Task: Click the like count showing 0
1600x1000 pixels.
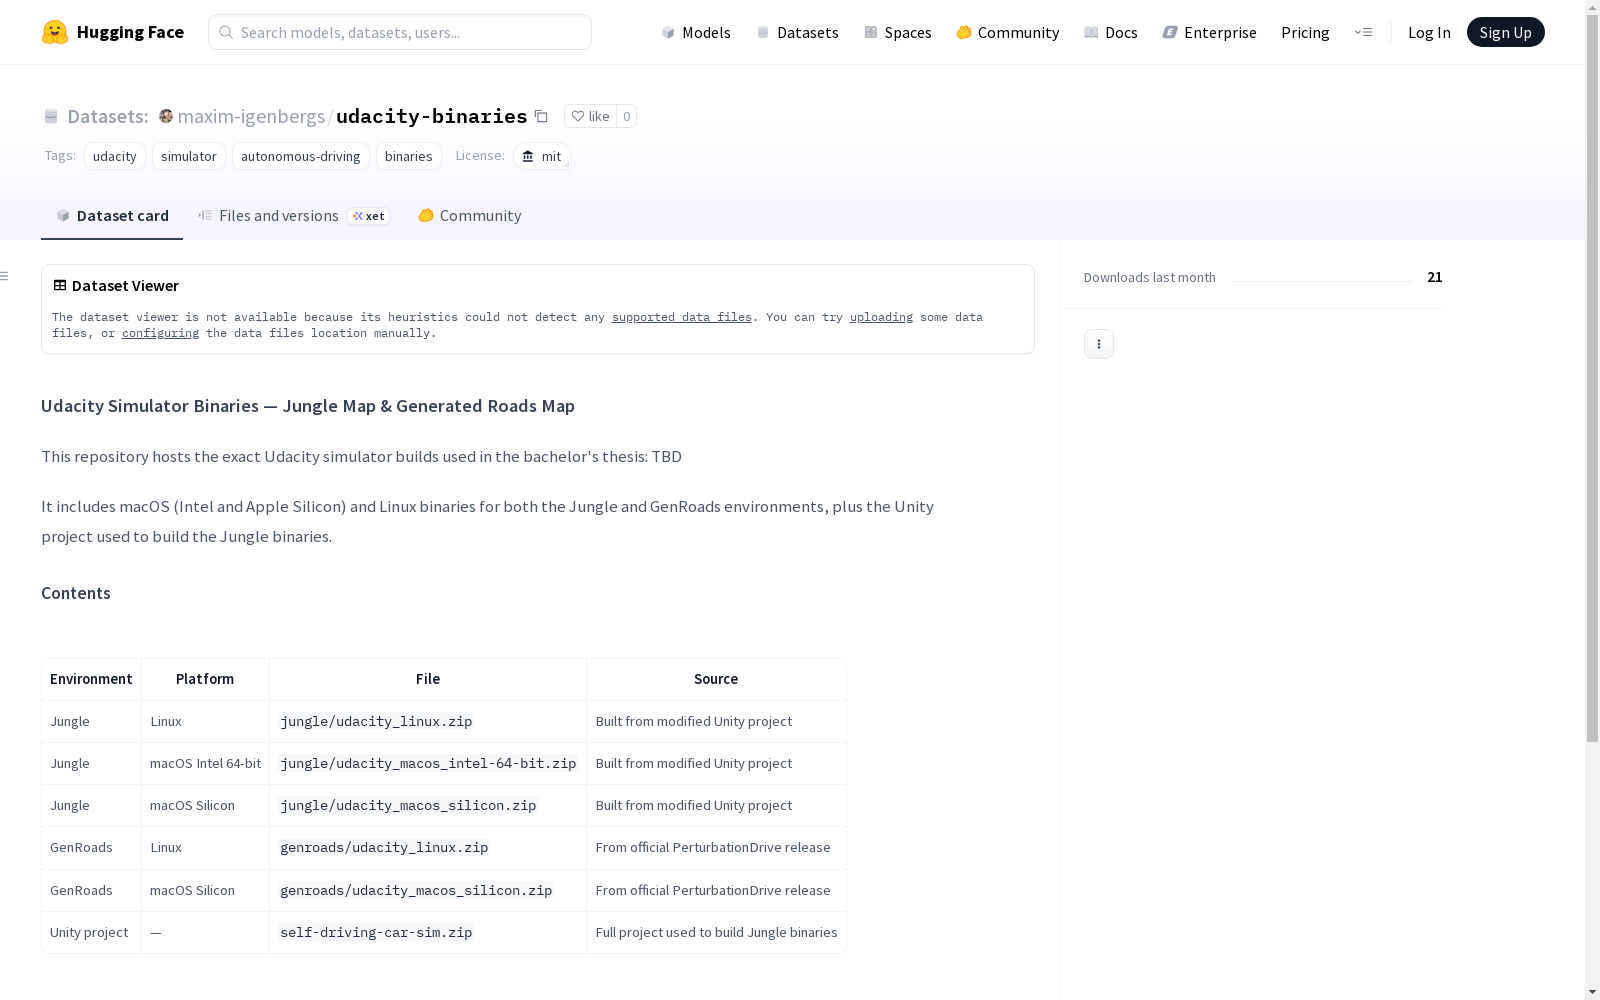Action: [x=627, y=116]
